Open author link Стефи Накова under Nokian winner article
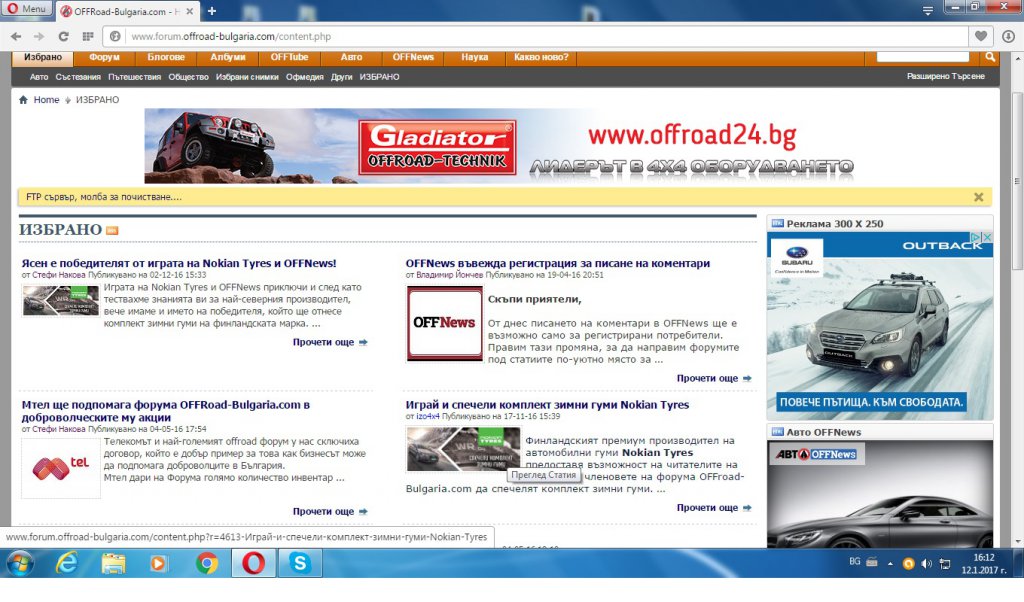 59,275
